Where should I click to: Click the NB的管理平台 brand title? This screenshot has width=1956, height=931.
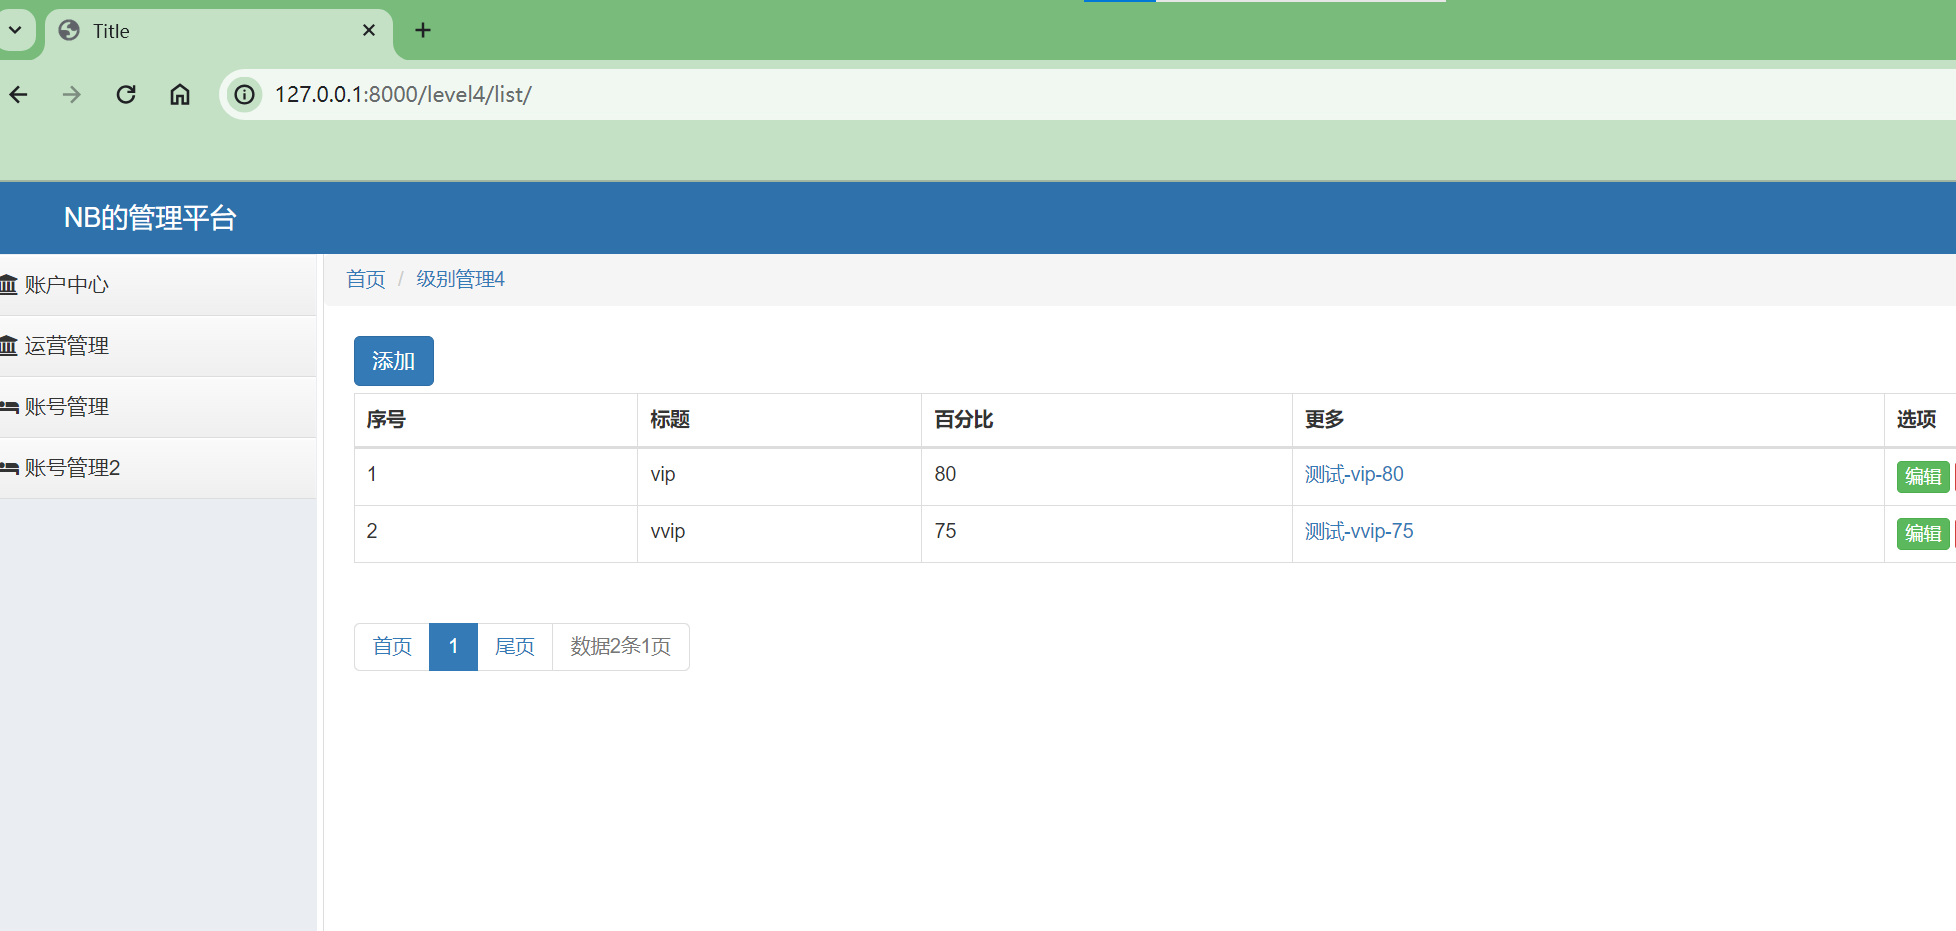(150, 217)
